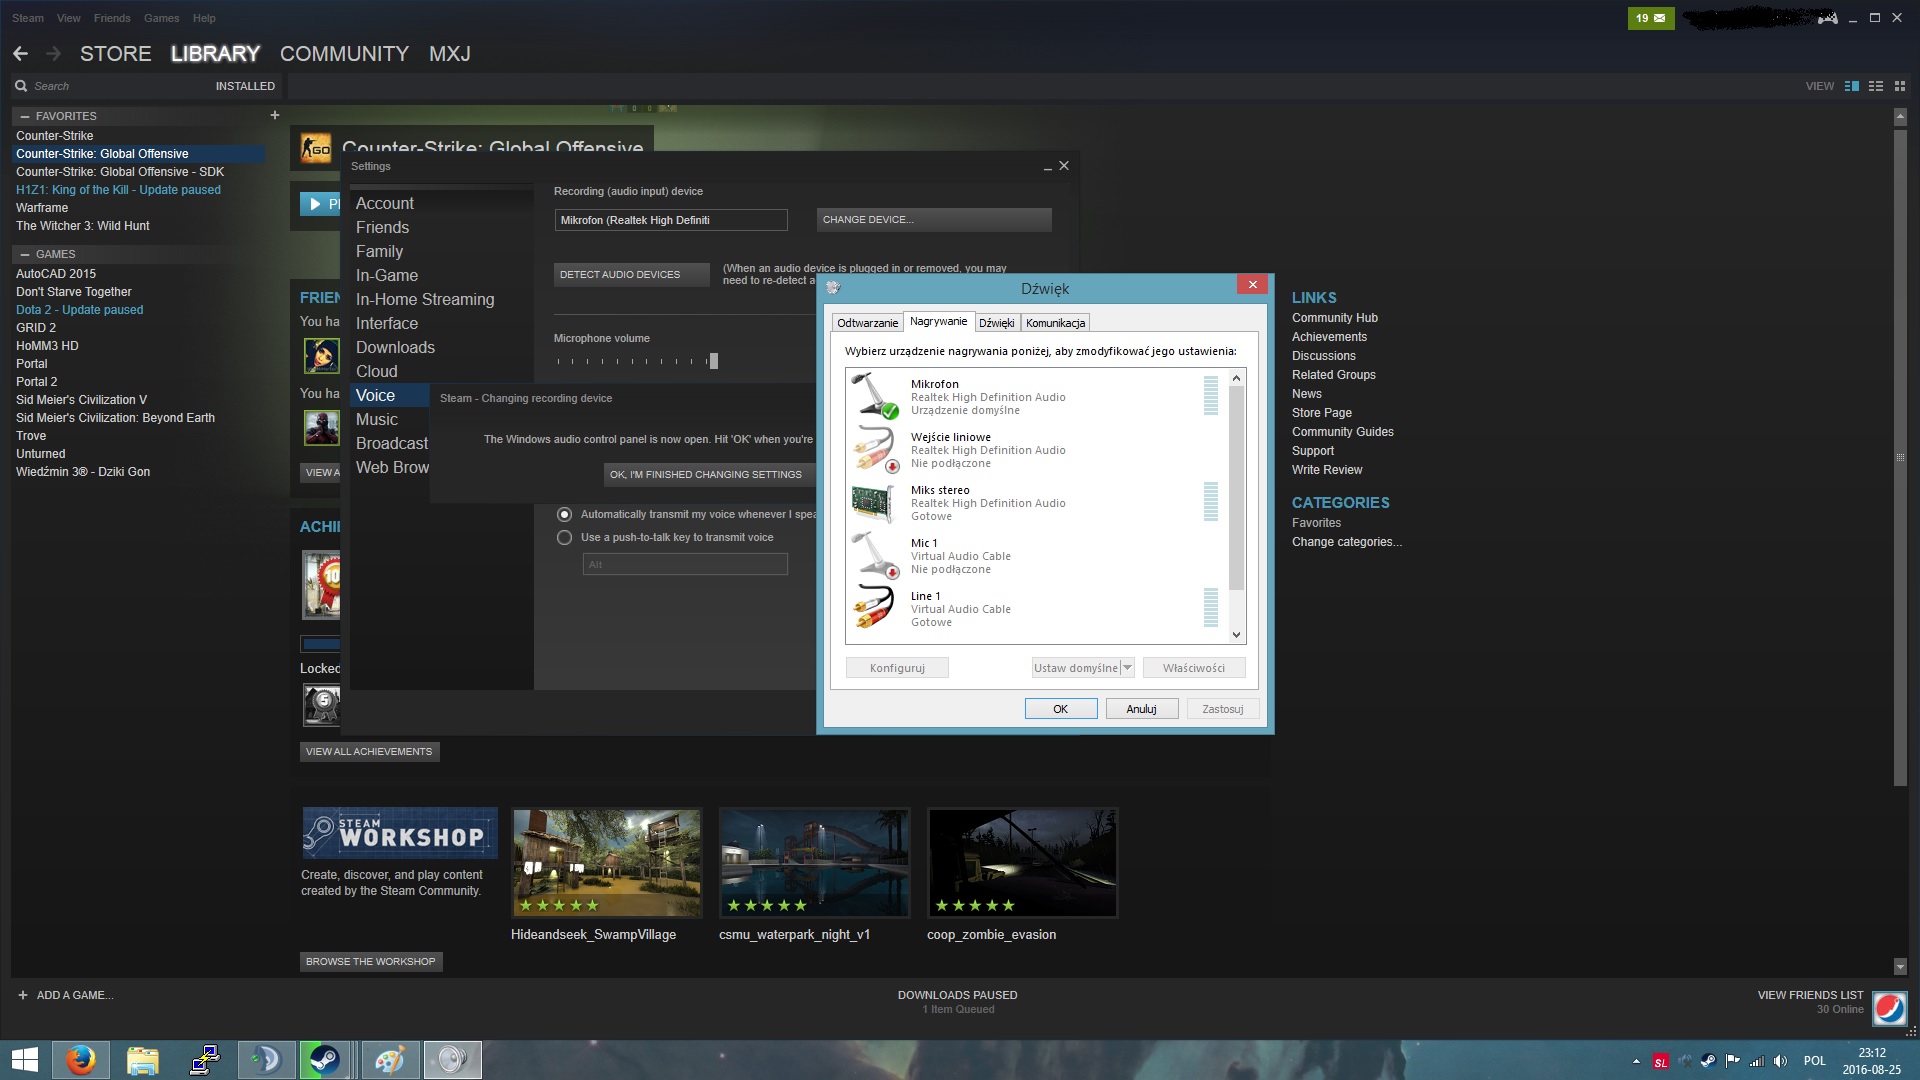Image resolution: width=1920 pixels, height=1080 pixels.
Task: Click the Recording device name field
Action: click(671, 220)
